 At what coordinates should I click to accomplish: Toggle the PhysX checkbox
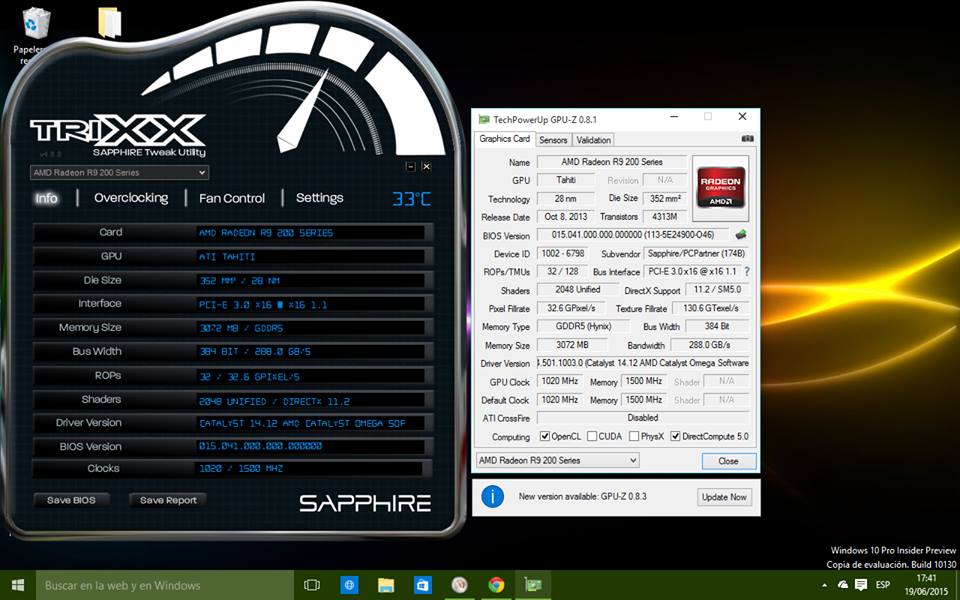[634, 436]
